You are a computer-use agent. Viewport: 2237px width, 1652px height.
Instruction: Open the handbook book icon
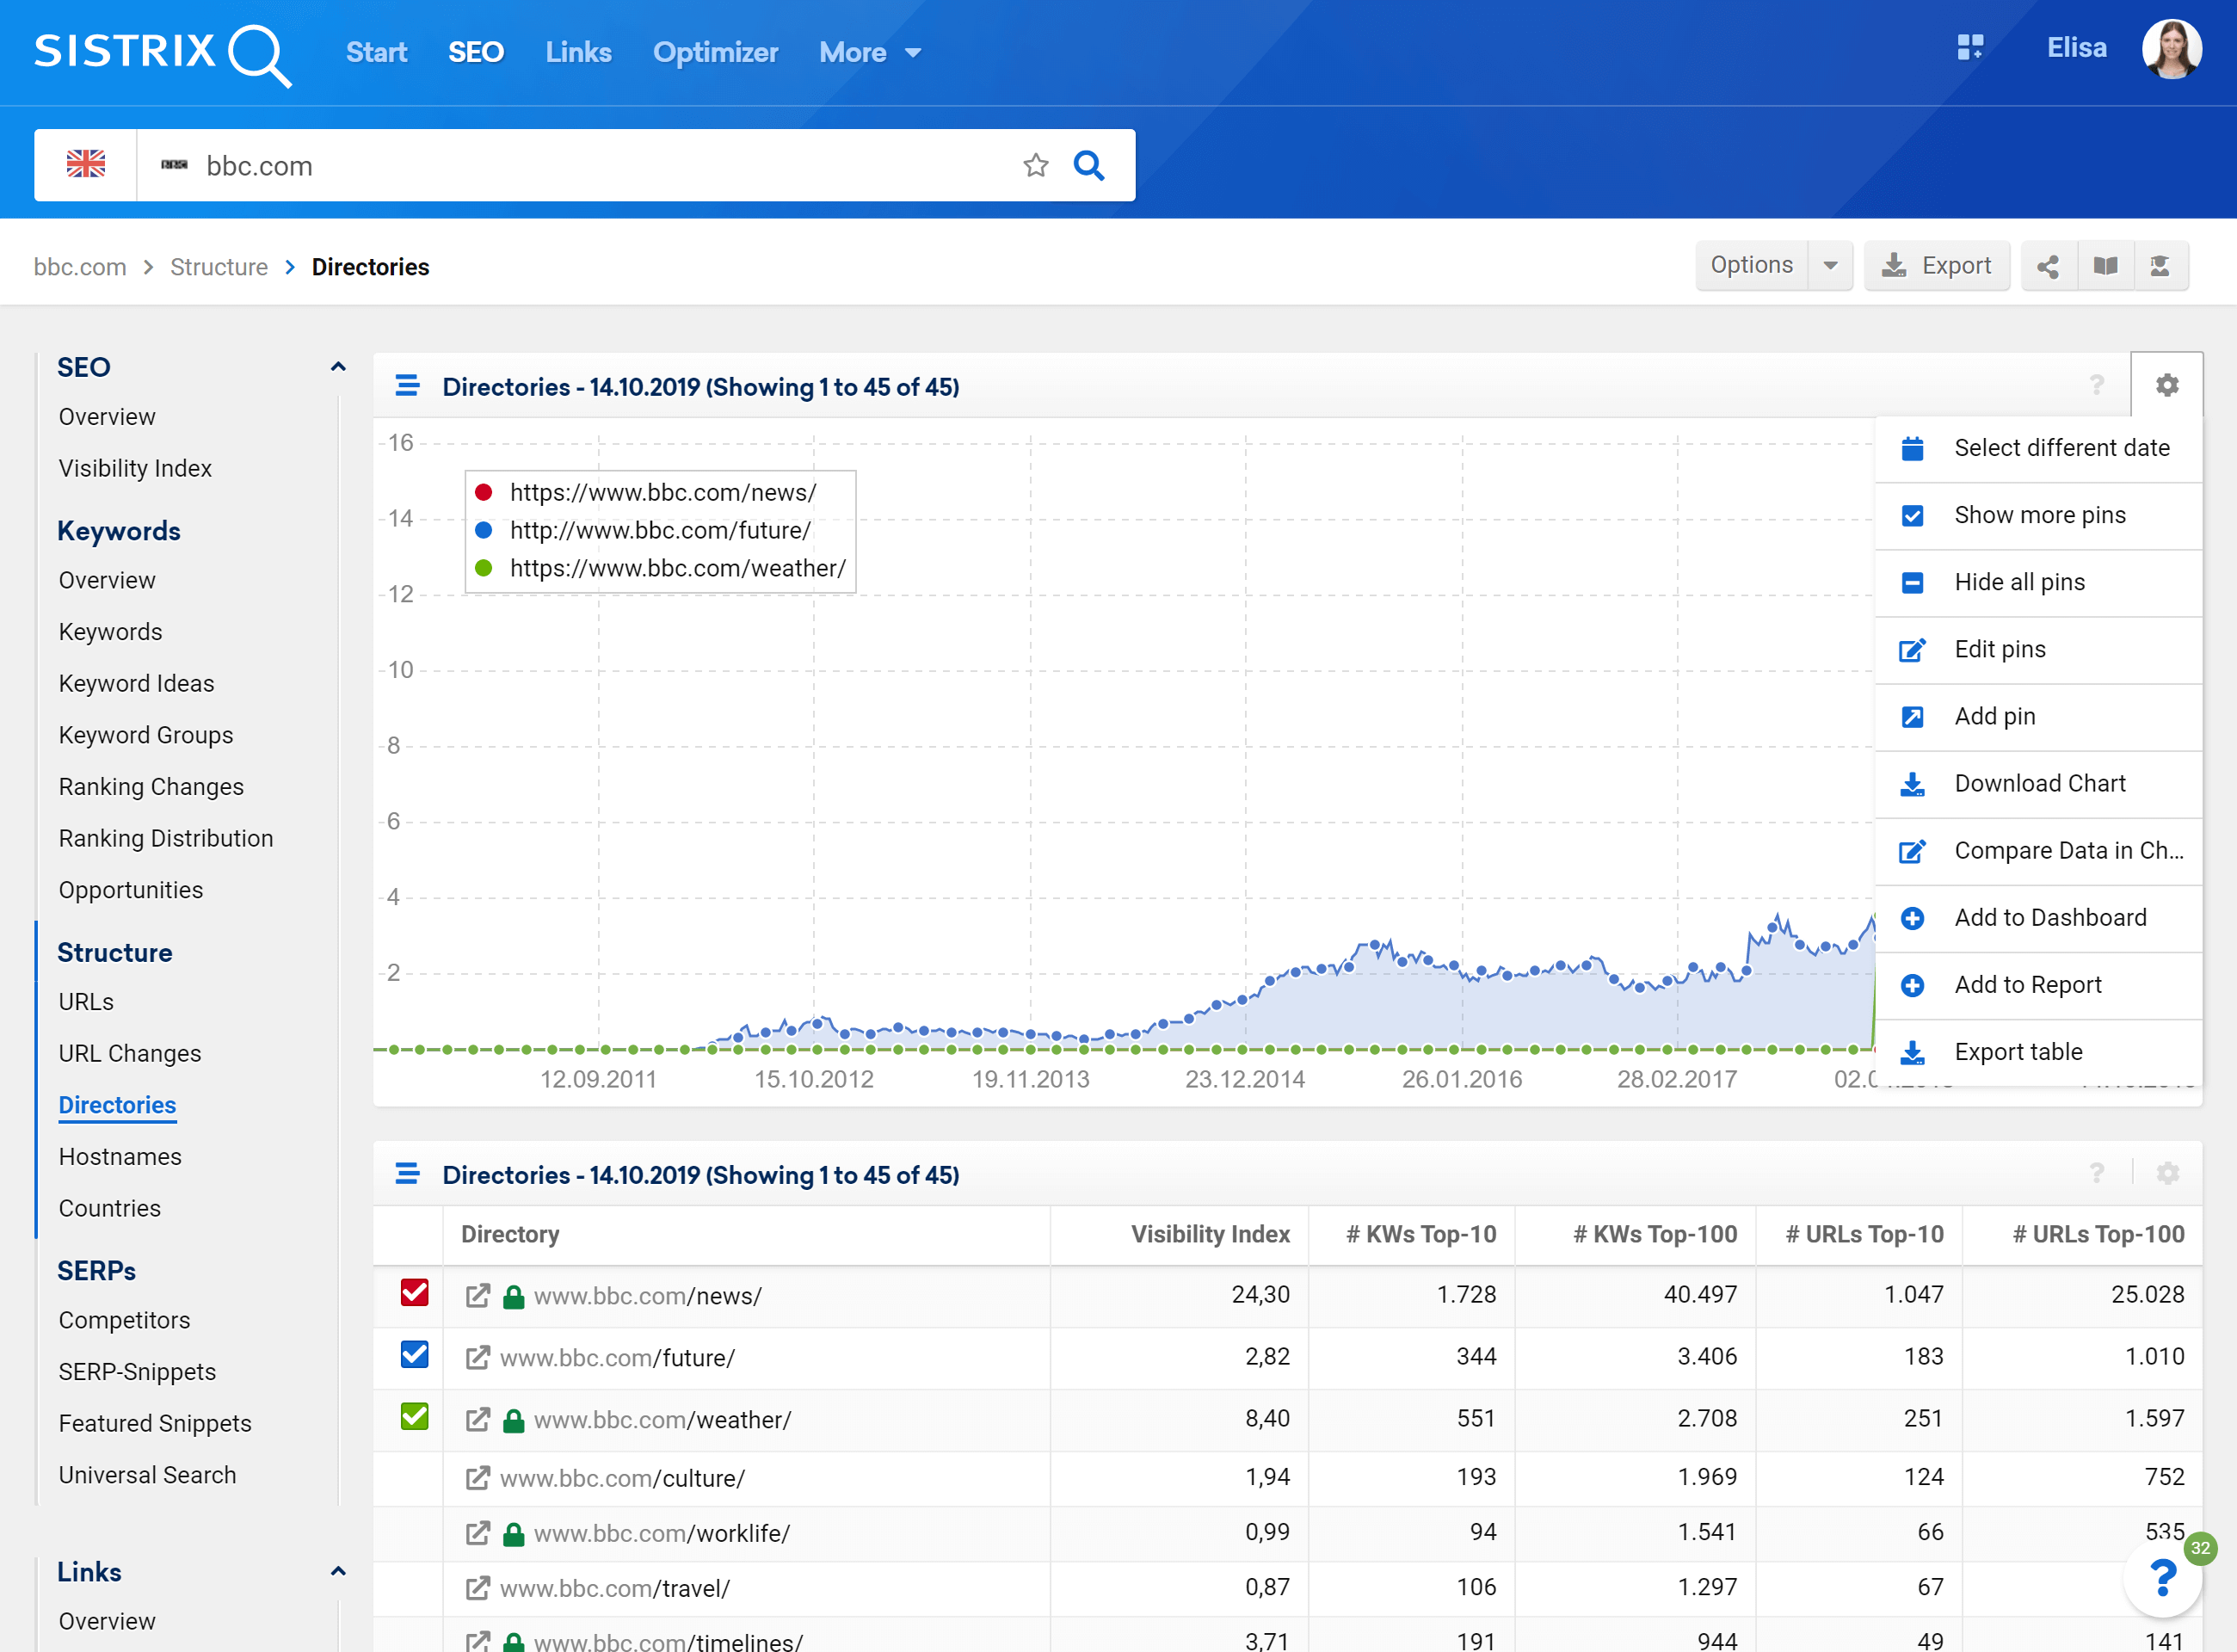pos(2105,266)
